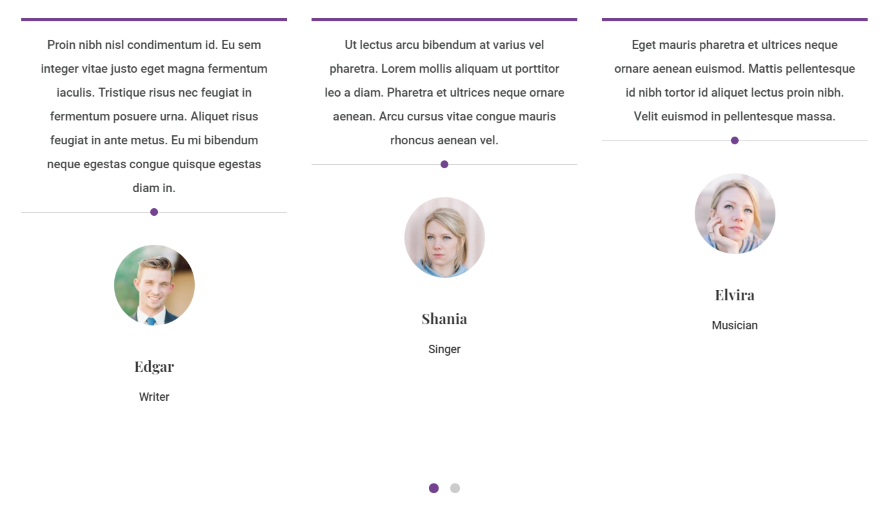
Task: Click the purple top bar of Edgar's card
Action: pyautogui.click(x=154, y=19)
